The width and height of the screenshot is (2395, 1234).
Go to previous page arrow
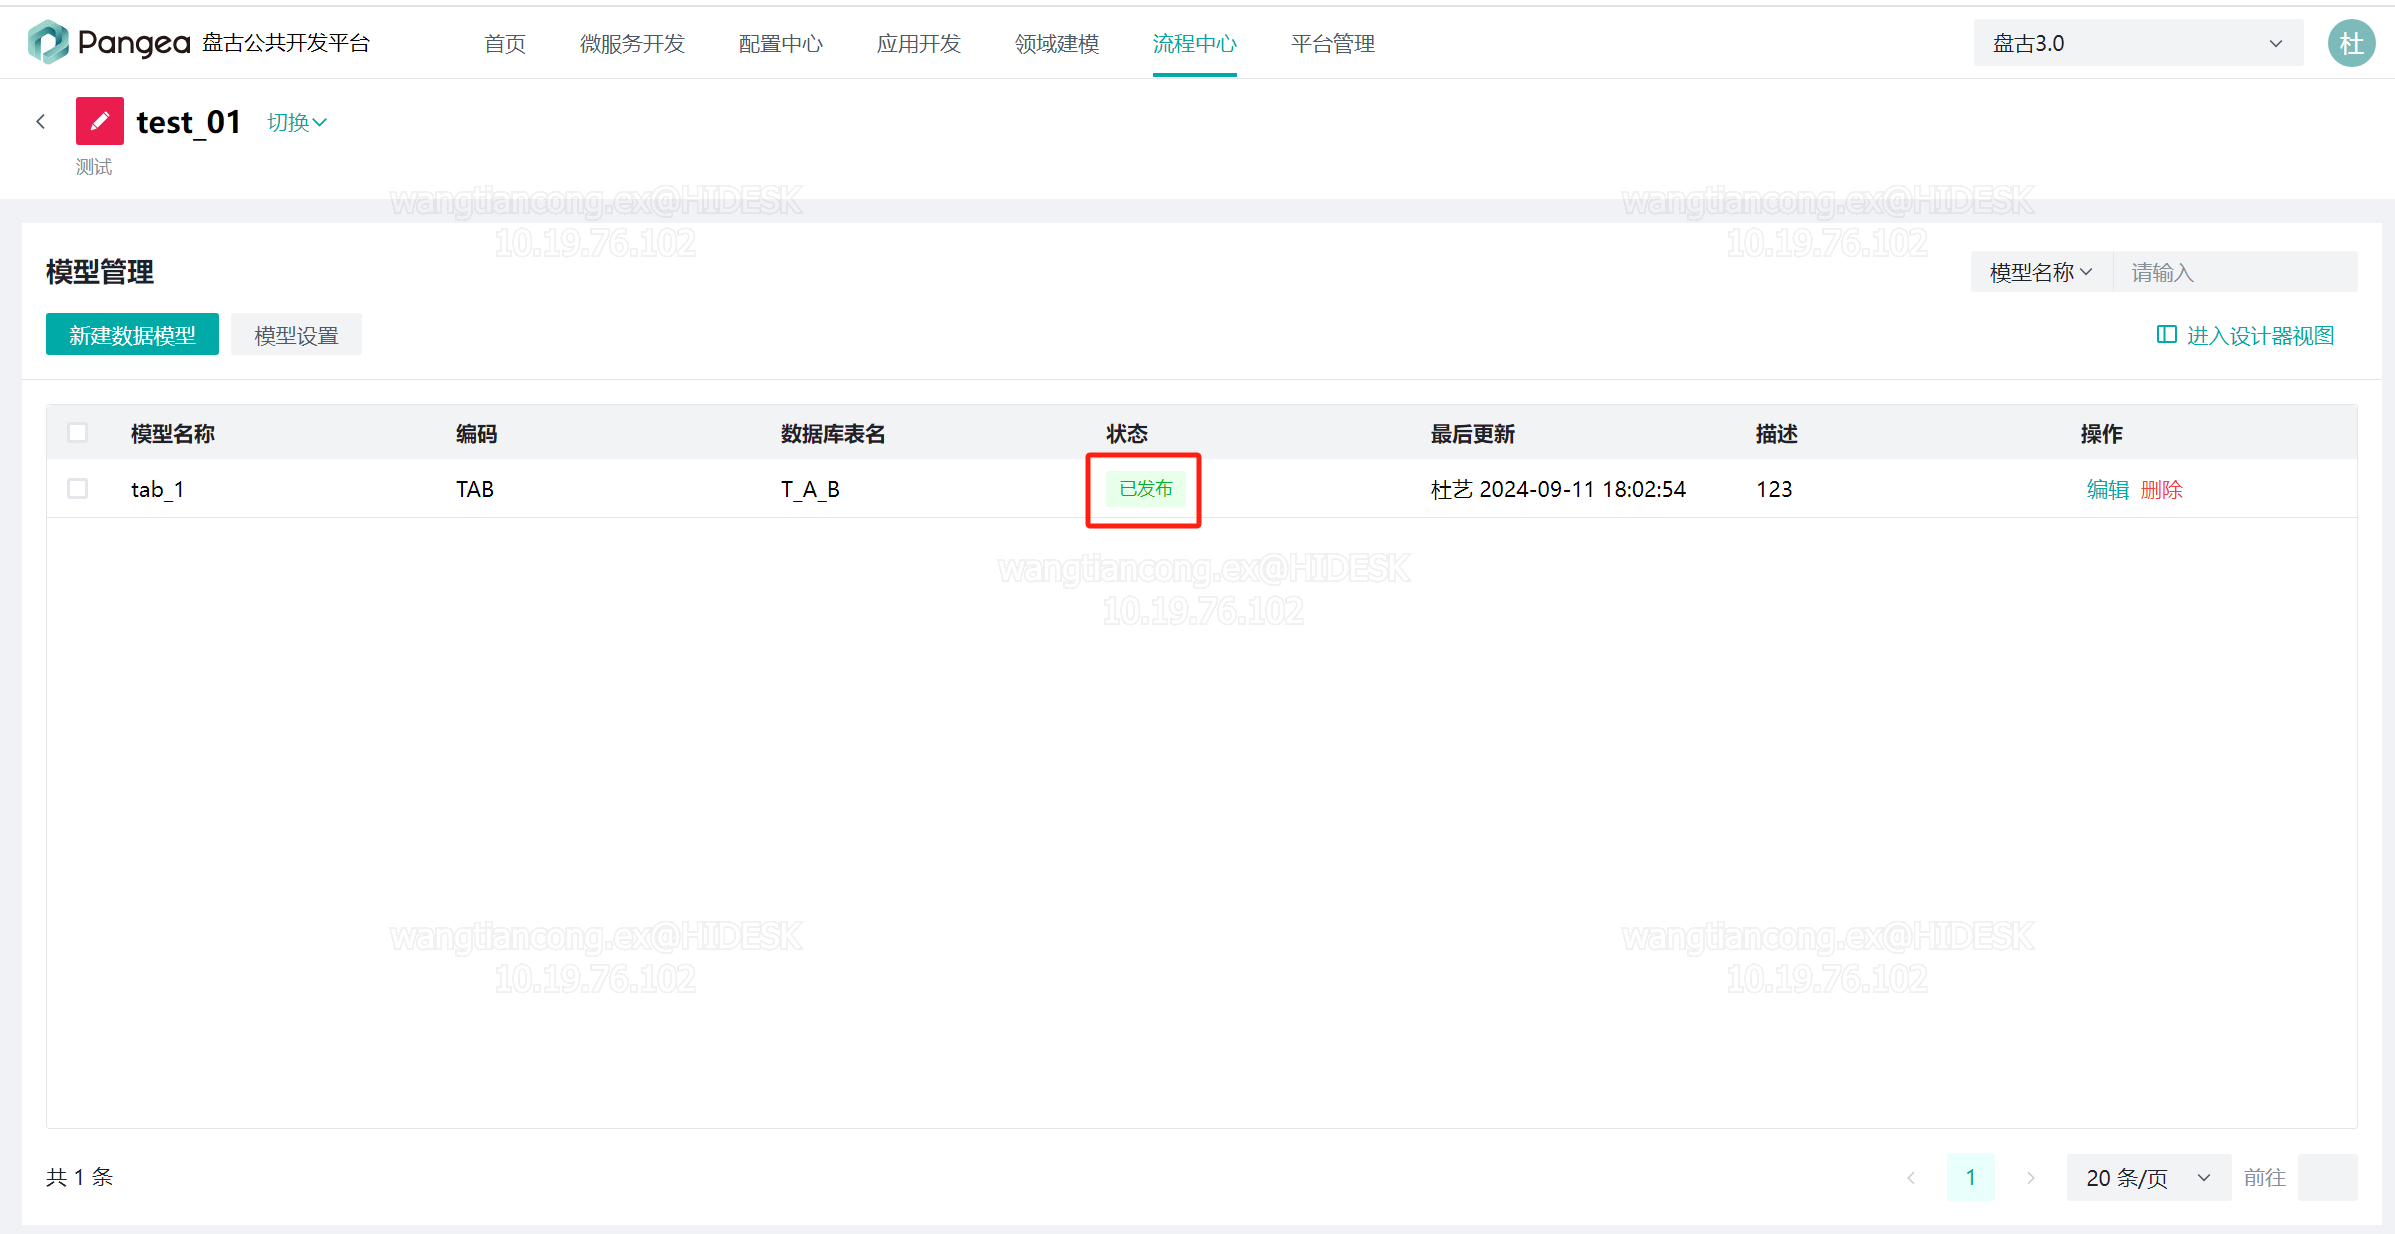pyautogui.click(x=1911, y=1178)
